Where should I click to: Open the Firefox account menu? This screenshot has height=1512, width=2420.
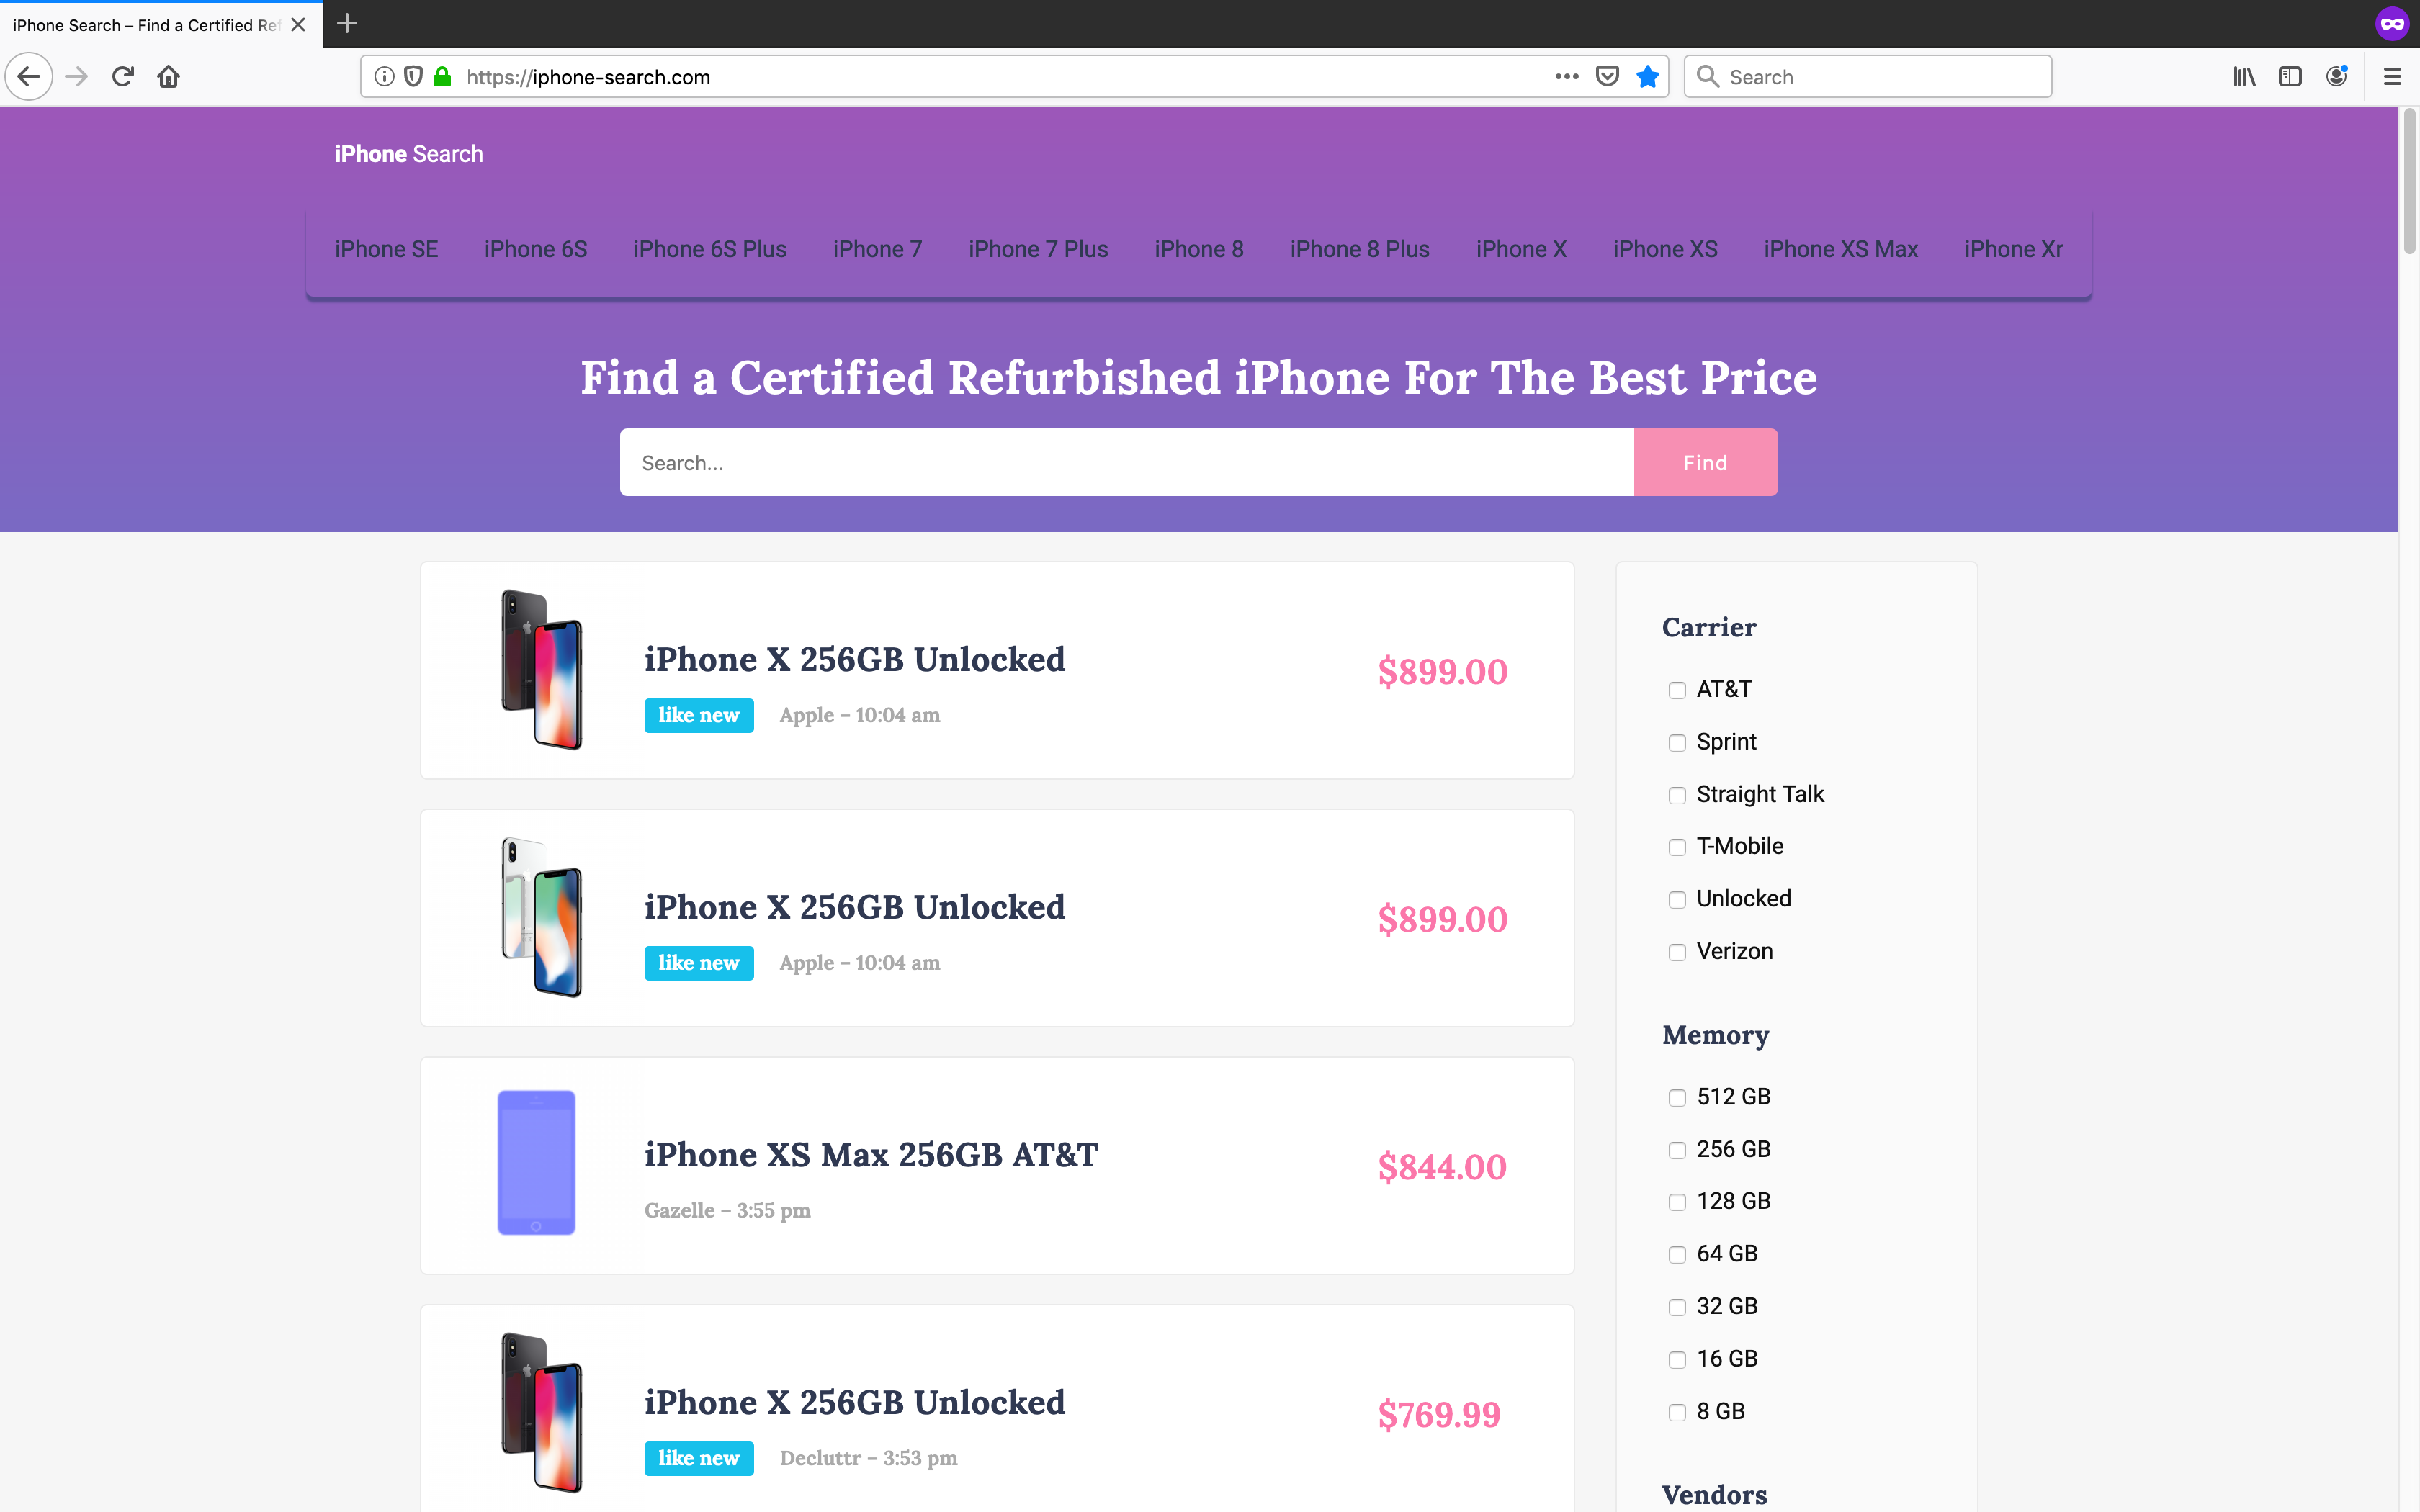coord(2337,76)
